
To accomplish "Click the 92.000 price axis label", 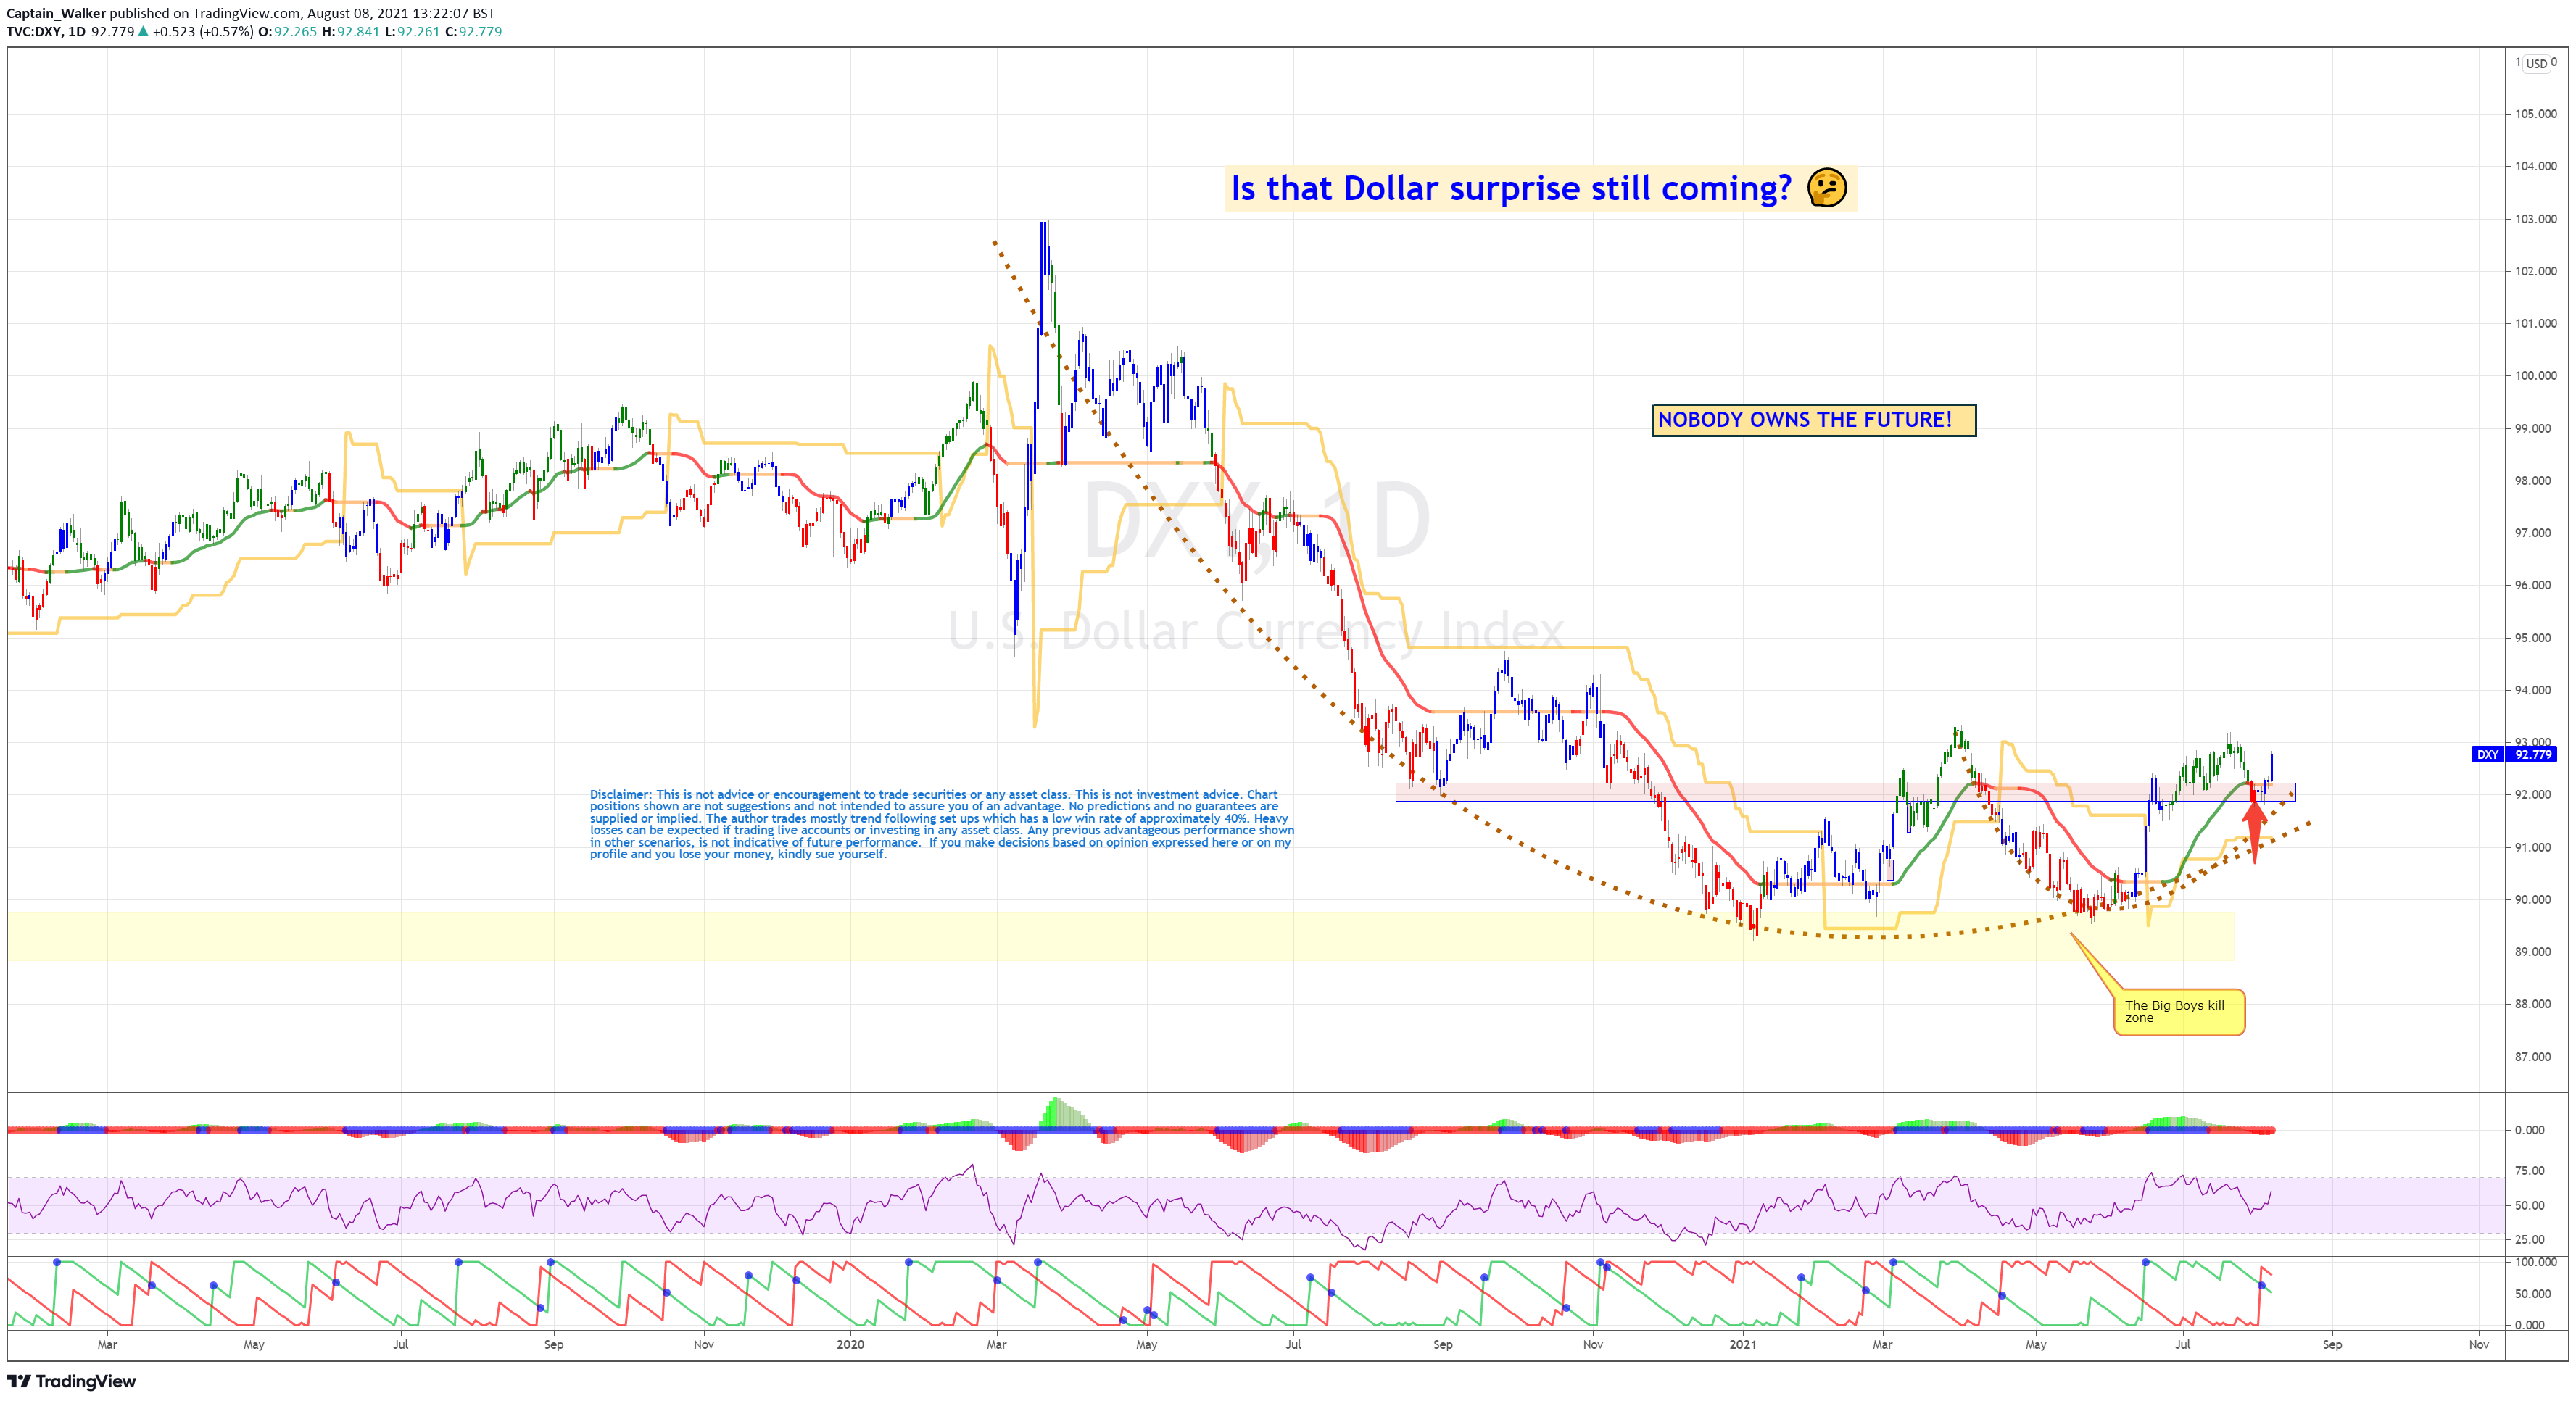I will (x=2535, y=795).
